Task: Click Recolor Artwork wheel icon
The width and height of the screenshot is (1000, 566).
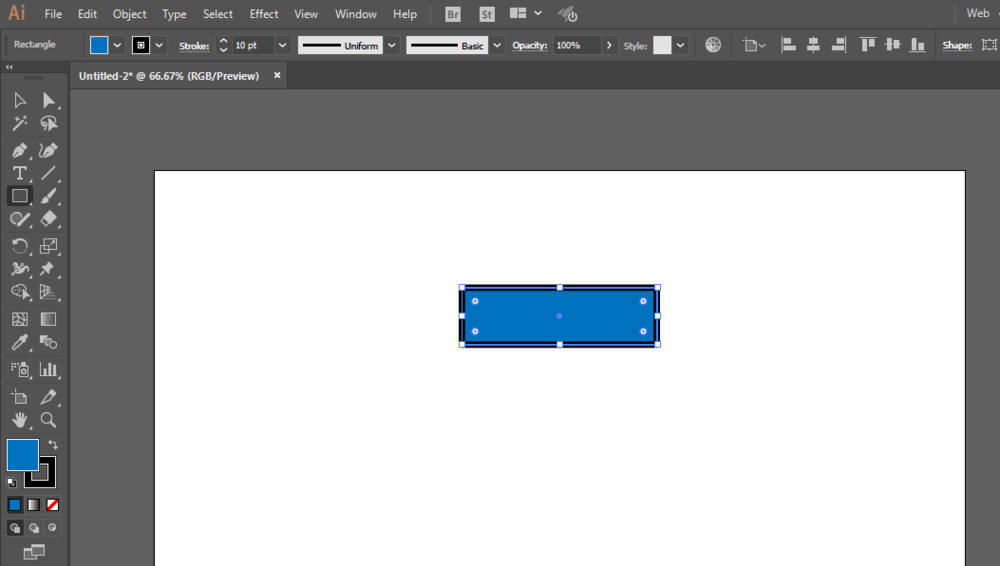Action: pyautogui.click(x=713, y=45)
